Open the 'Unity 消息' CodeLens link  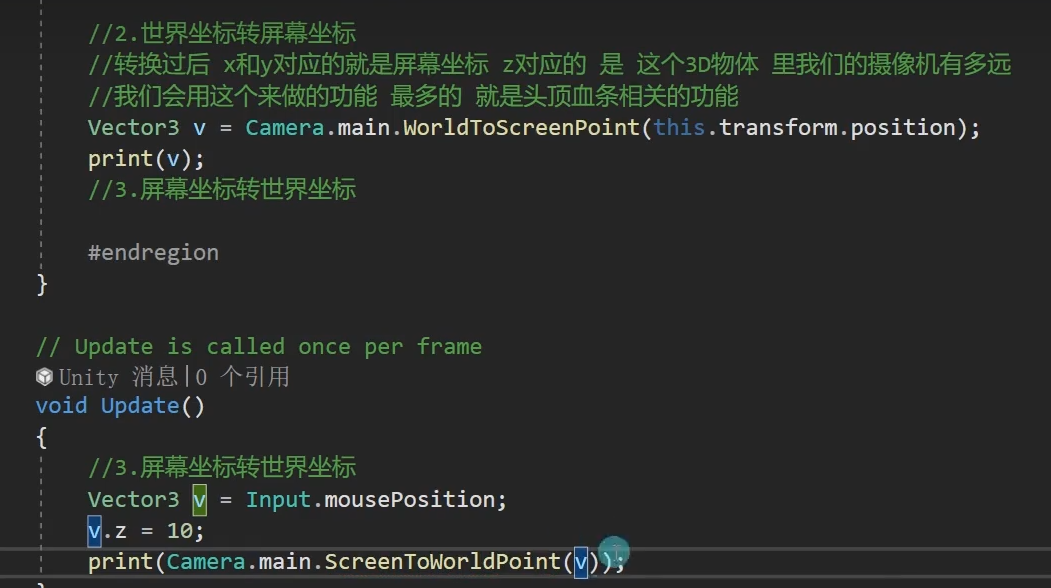118,377
